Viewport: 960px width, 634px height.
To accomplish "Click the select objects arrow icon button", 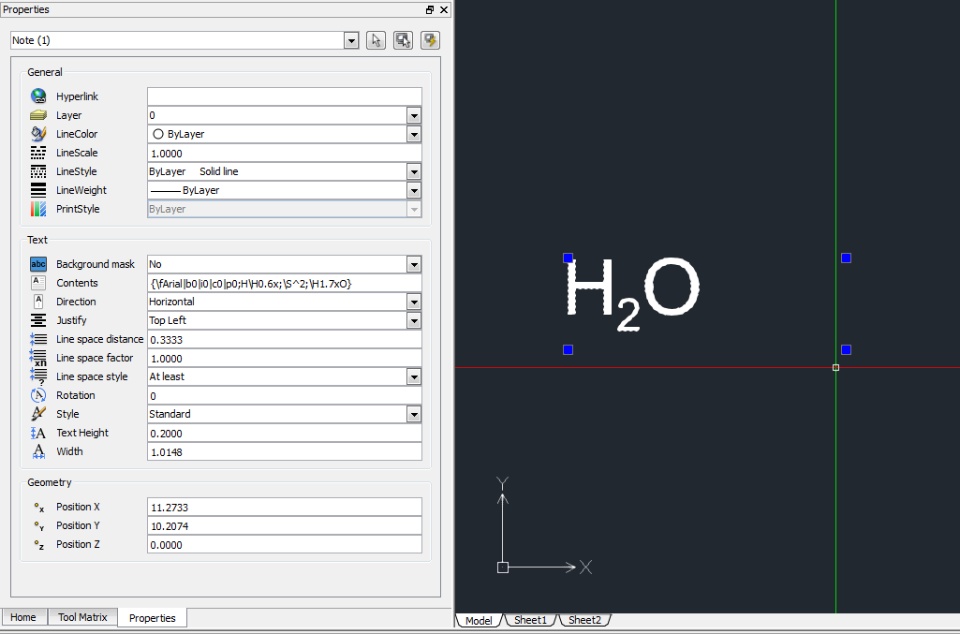I will 376,40.
